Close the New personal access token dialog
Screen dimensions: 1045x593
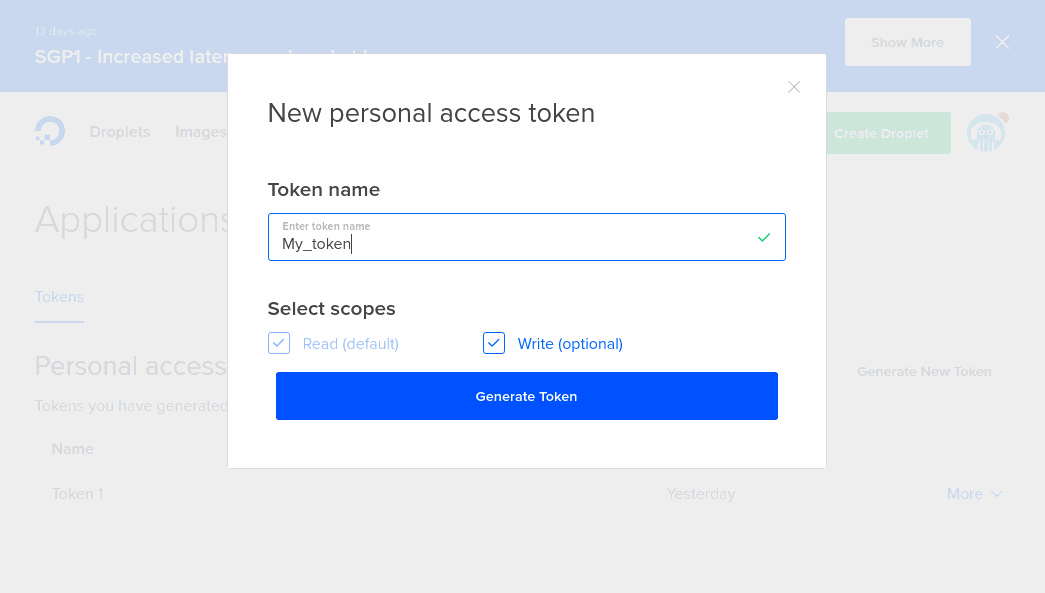tap(794, 87)
